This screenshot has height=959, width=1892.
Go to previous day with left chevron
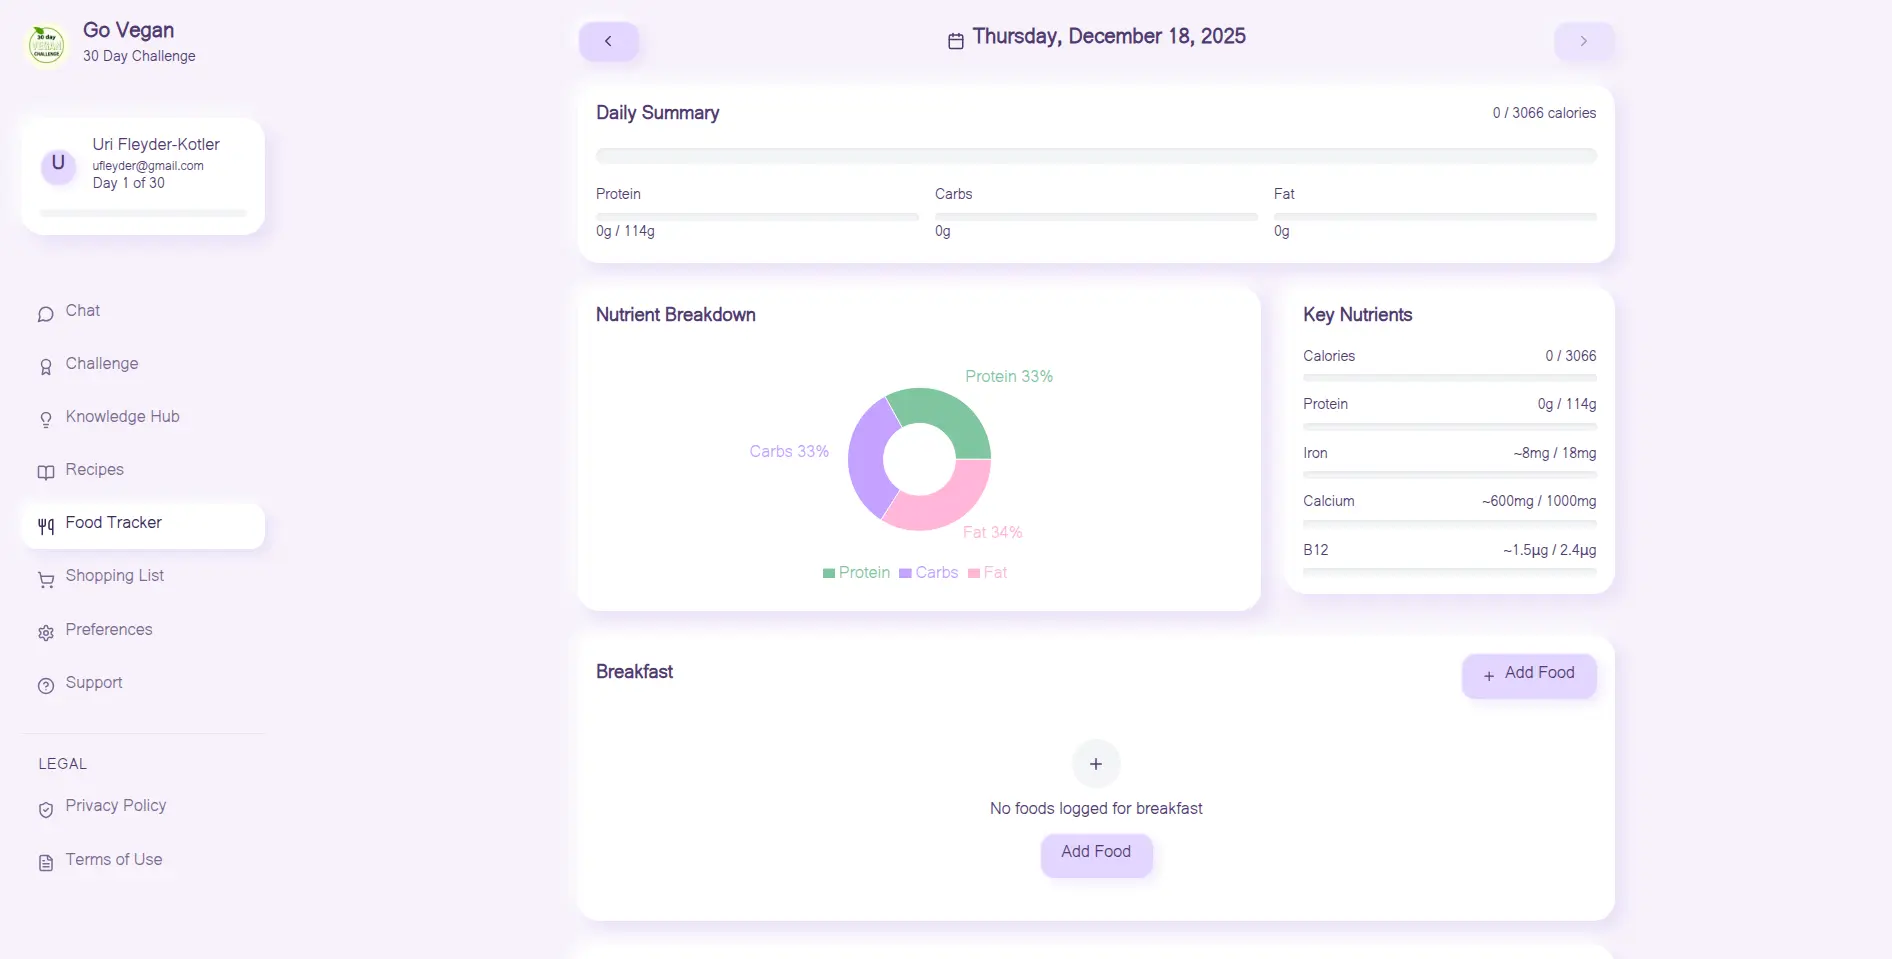click(608, 41)
